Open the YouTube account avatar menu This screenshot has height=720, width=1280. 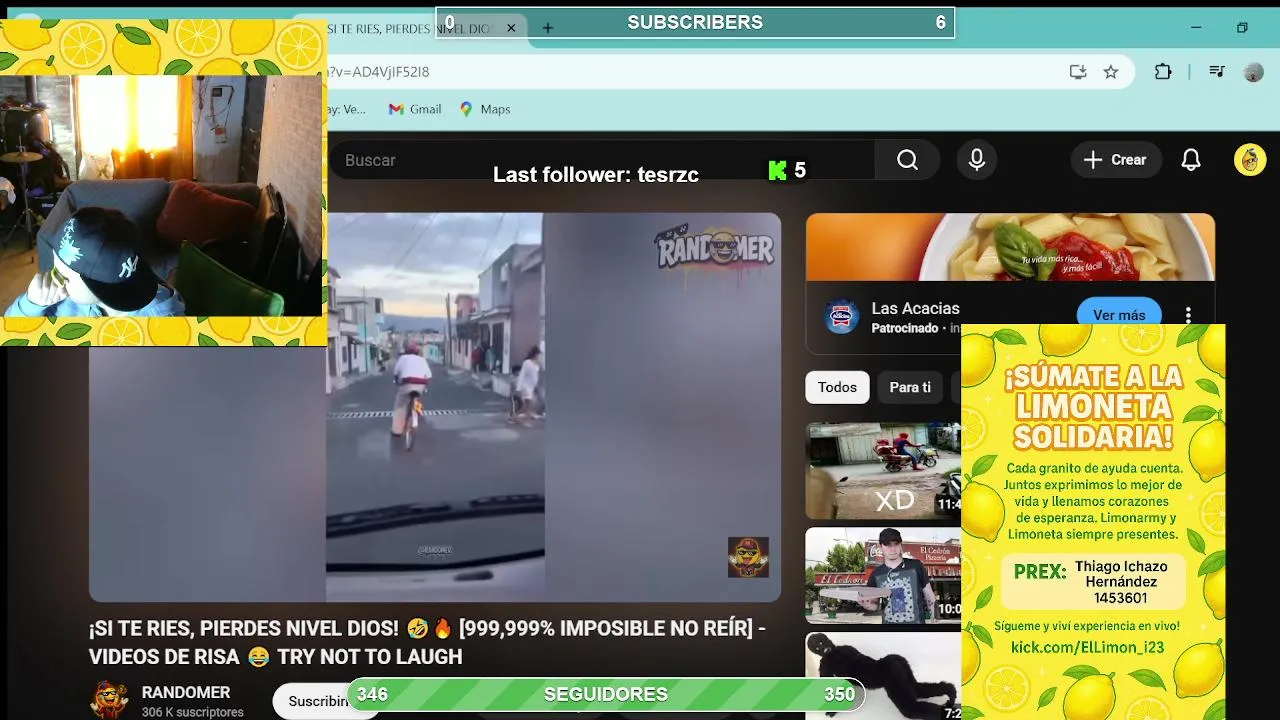coord(1250,160)
